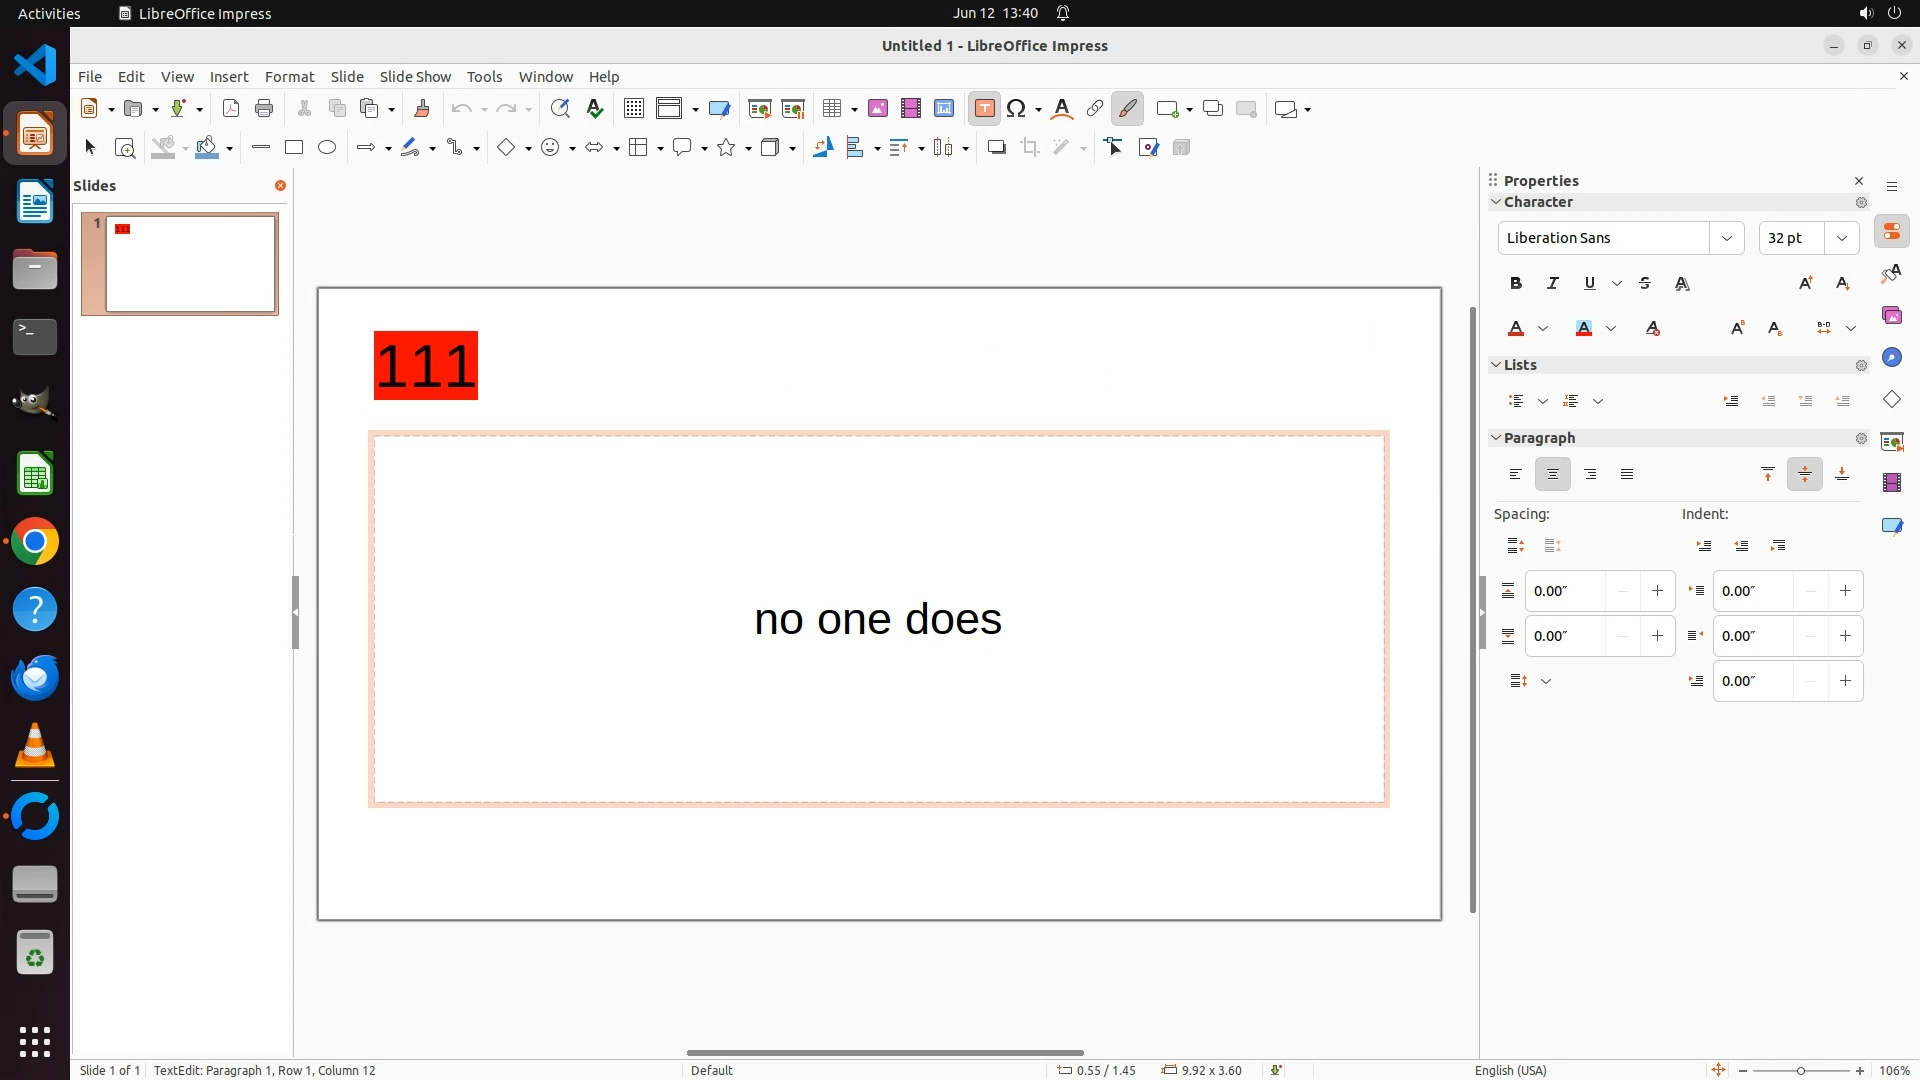Open the font size dropdown

(1842, 238)
